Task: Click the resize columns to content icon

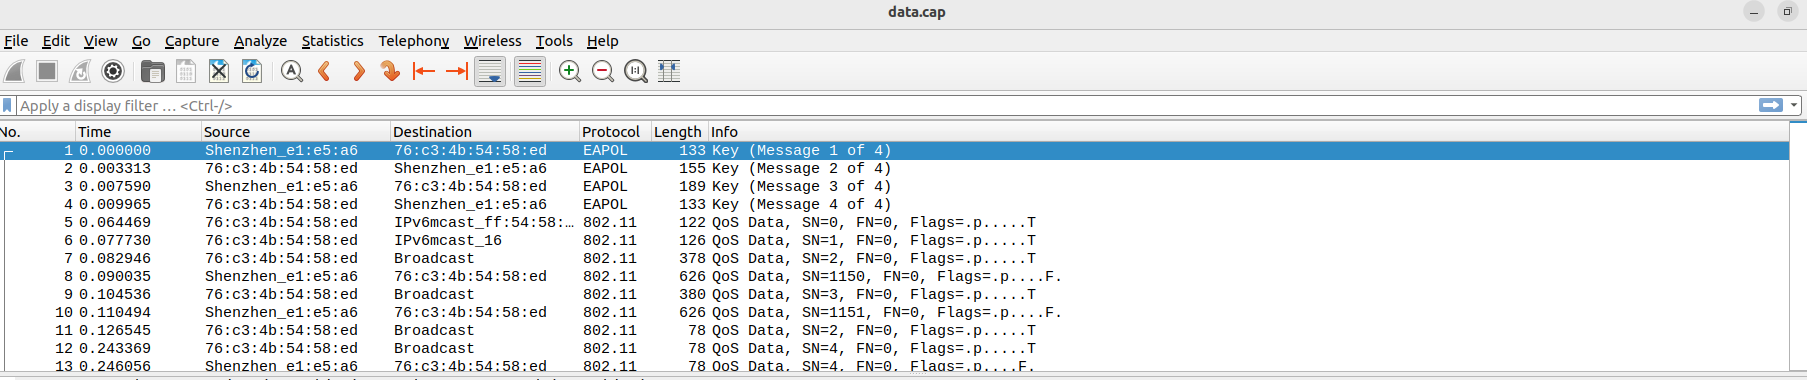Action: click(x=669, y=71)
